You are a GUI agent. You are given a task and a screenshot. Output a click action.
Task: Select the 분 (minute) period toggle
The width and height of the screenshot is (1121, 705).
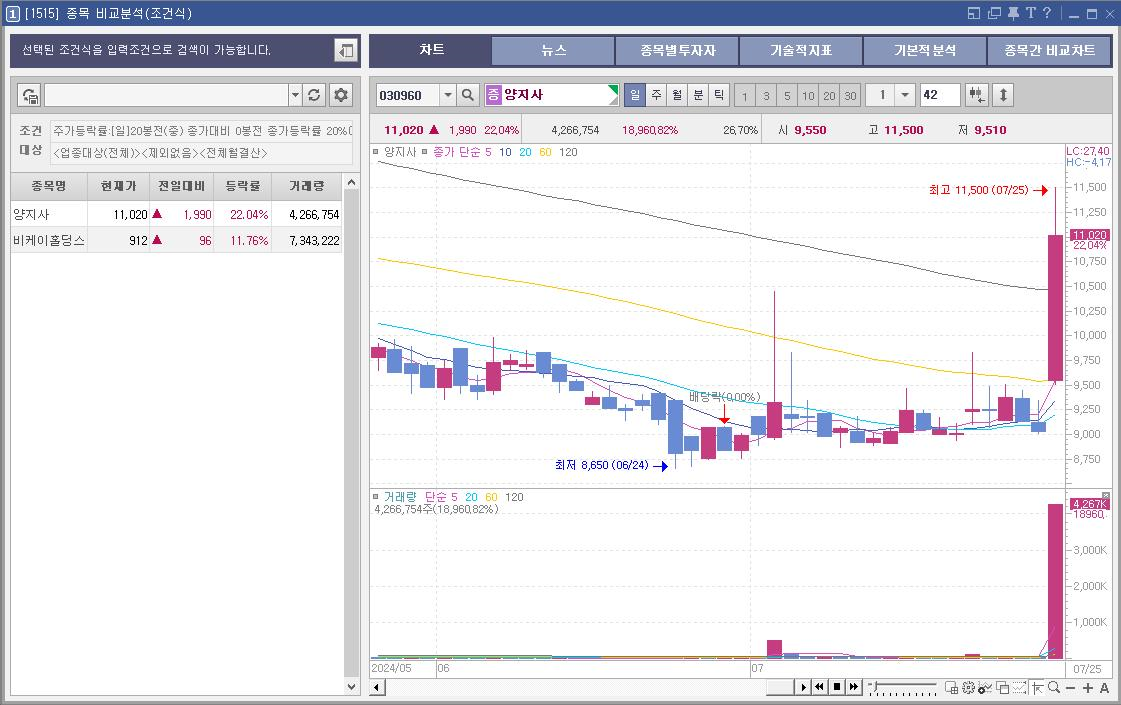pyautogui.click(x=698, y=95)
